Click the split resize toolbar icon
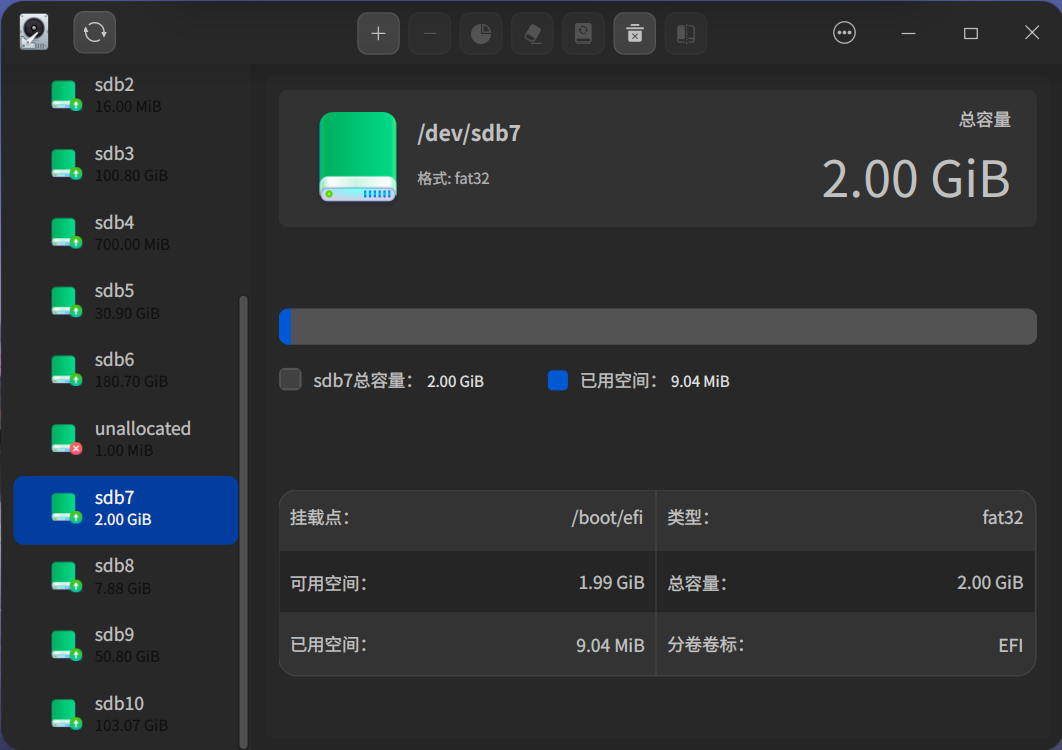1062x750 pixels. [686, 33]
